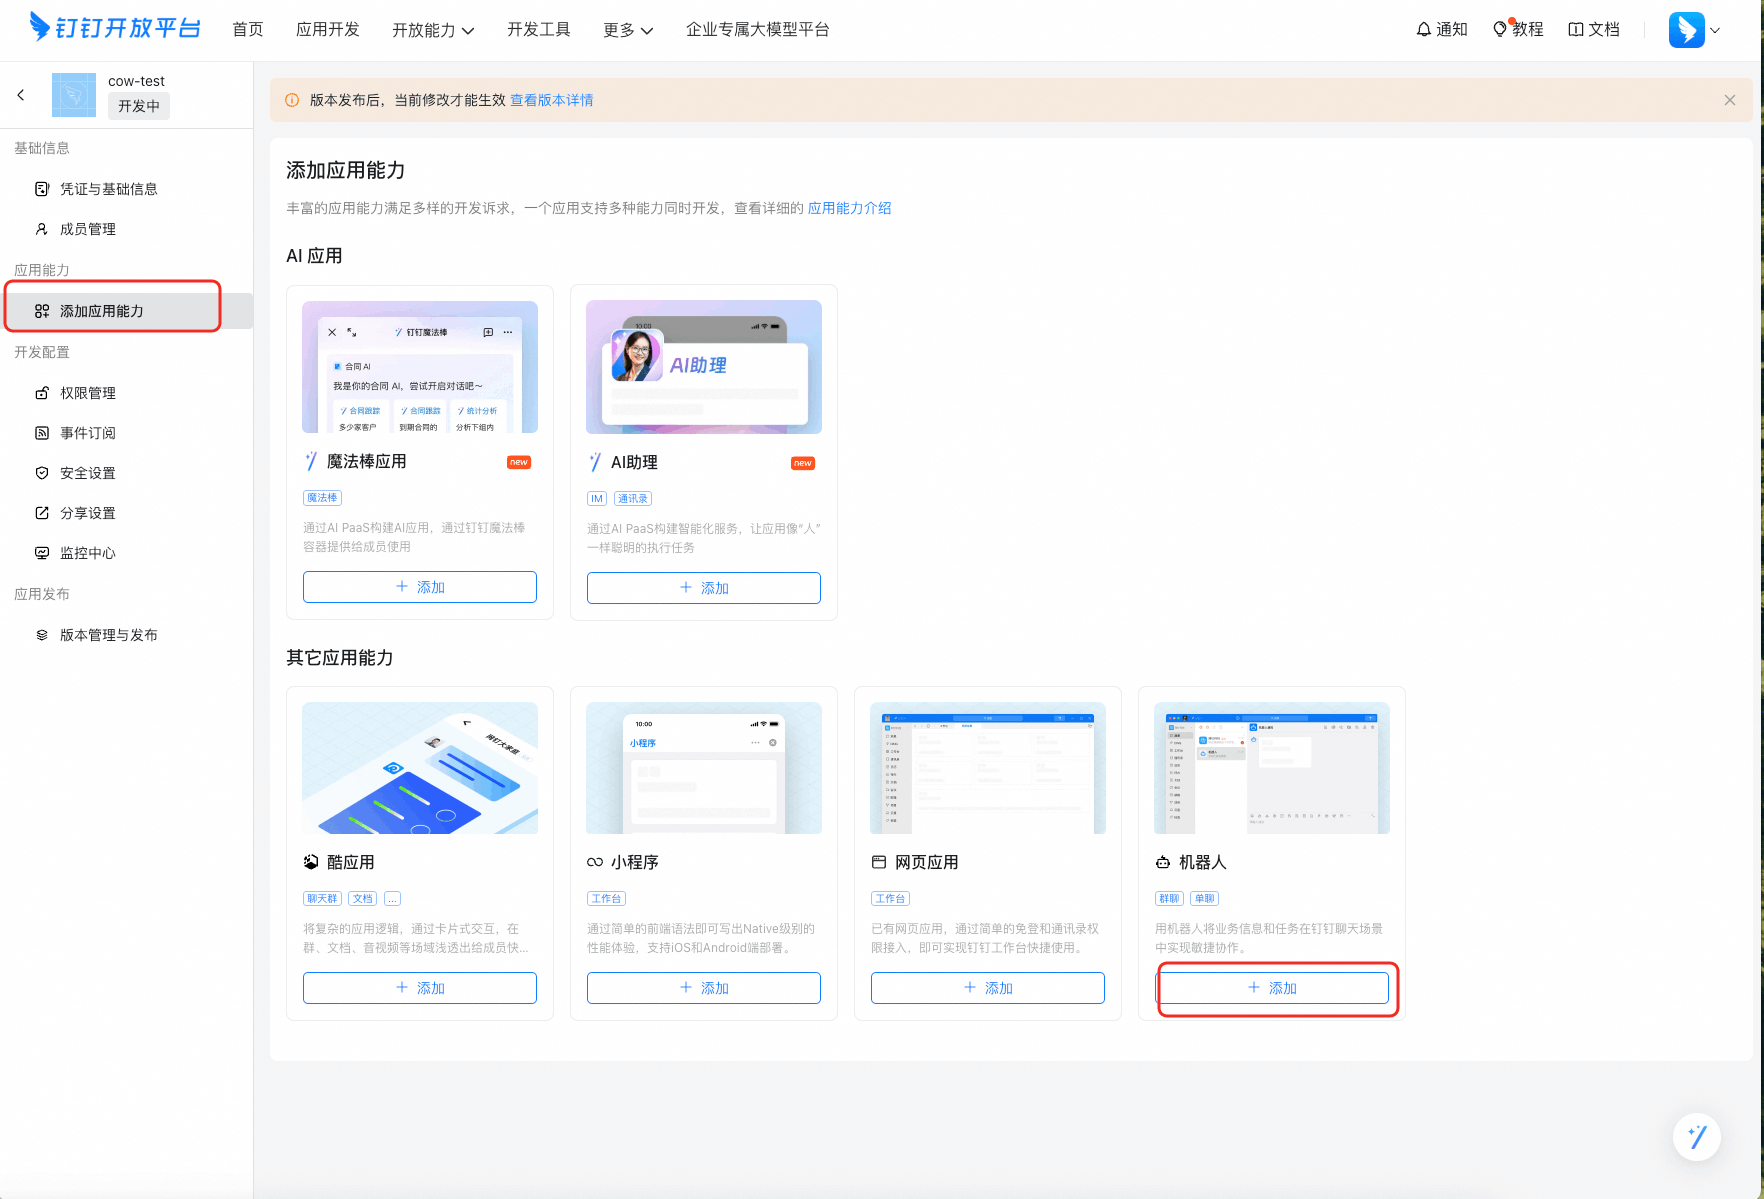Click the DingTalk Open Platform logo
The width and height of the screenshot is (1764, 1199).
(115, 28)
